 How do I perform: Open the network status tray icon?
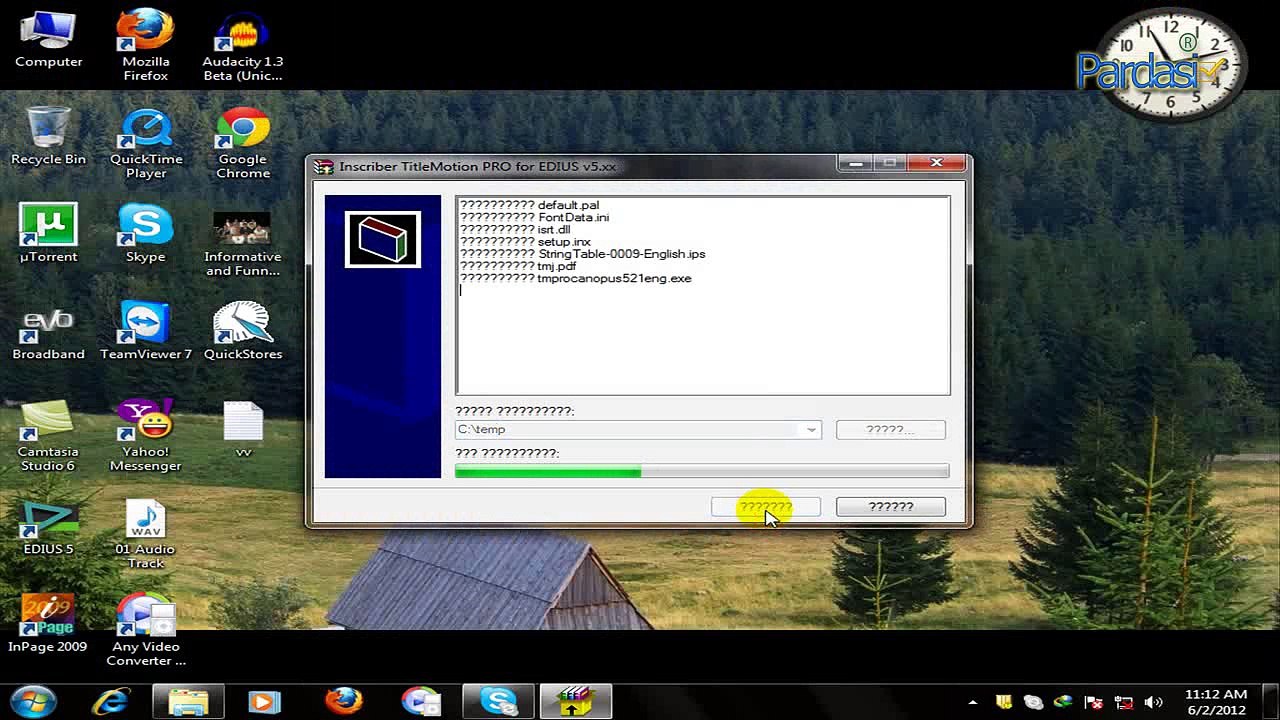1123,702
